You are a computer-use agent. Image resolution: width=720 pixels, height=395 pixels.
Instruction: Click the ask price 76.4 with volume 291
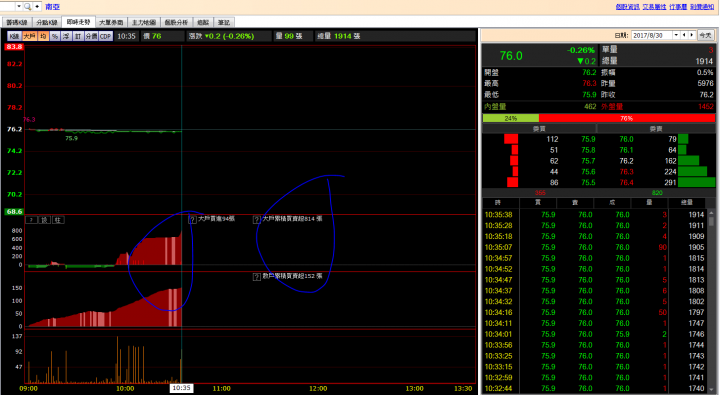626,182
